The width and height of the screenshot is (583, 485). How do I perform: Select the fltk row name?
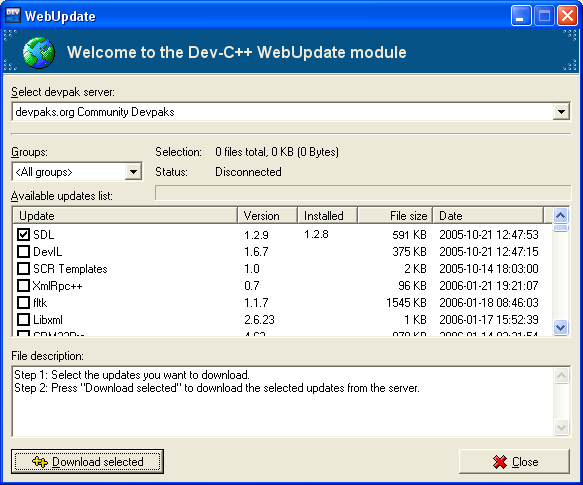tap(40, 303)
